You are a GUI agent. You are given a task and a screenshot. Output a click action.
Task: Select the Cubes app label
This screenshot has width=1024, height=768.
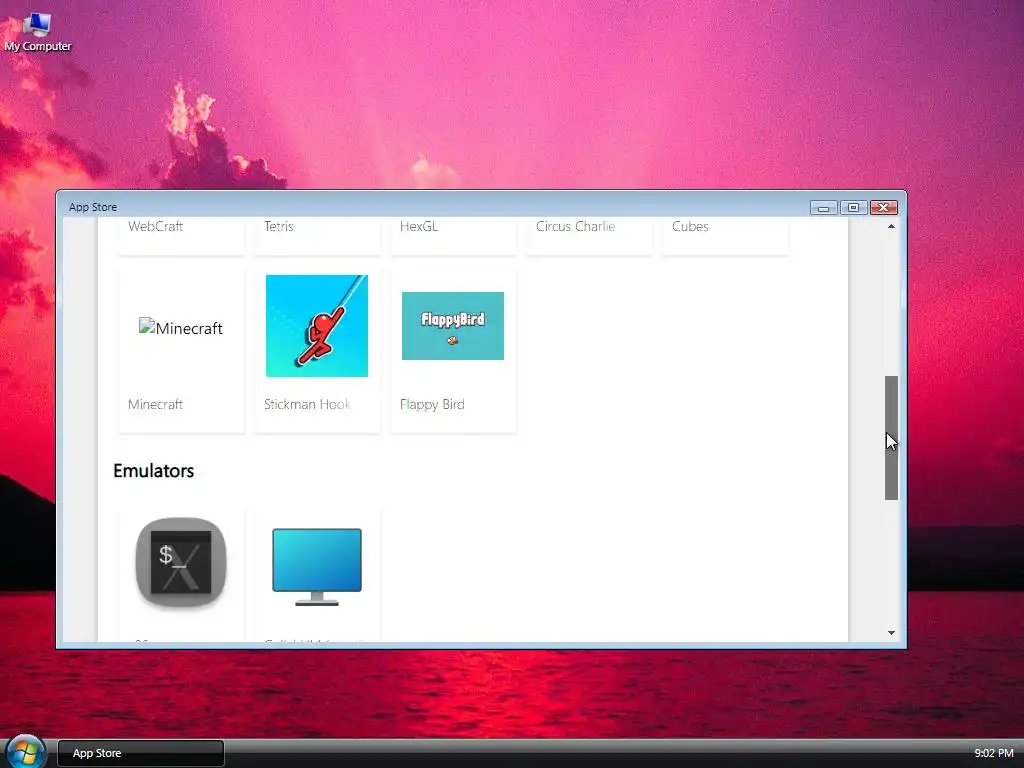(x=690, y=227)
